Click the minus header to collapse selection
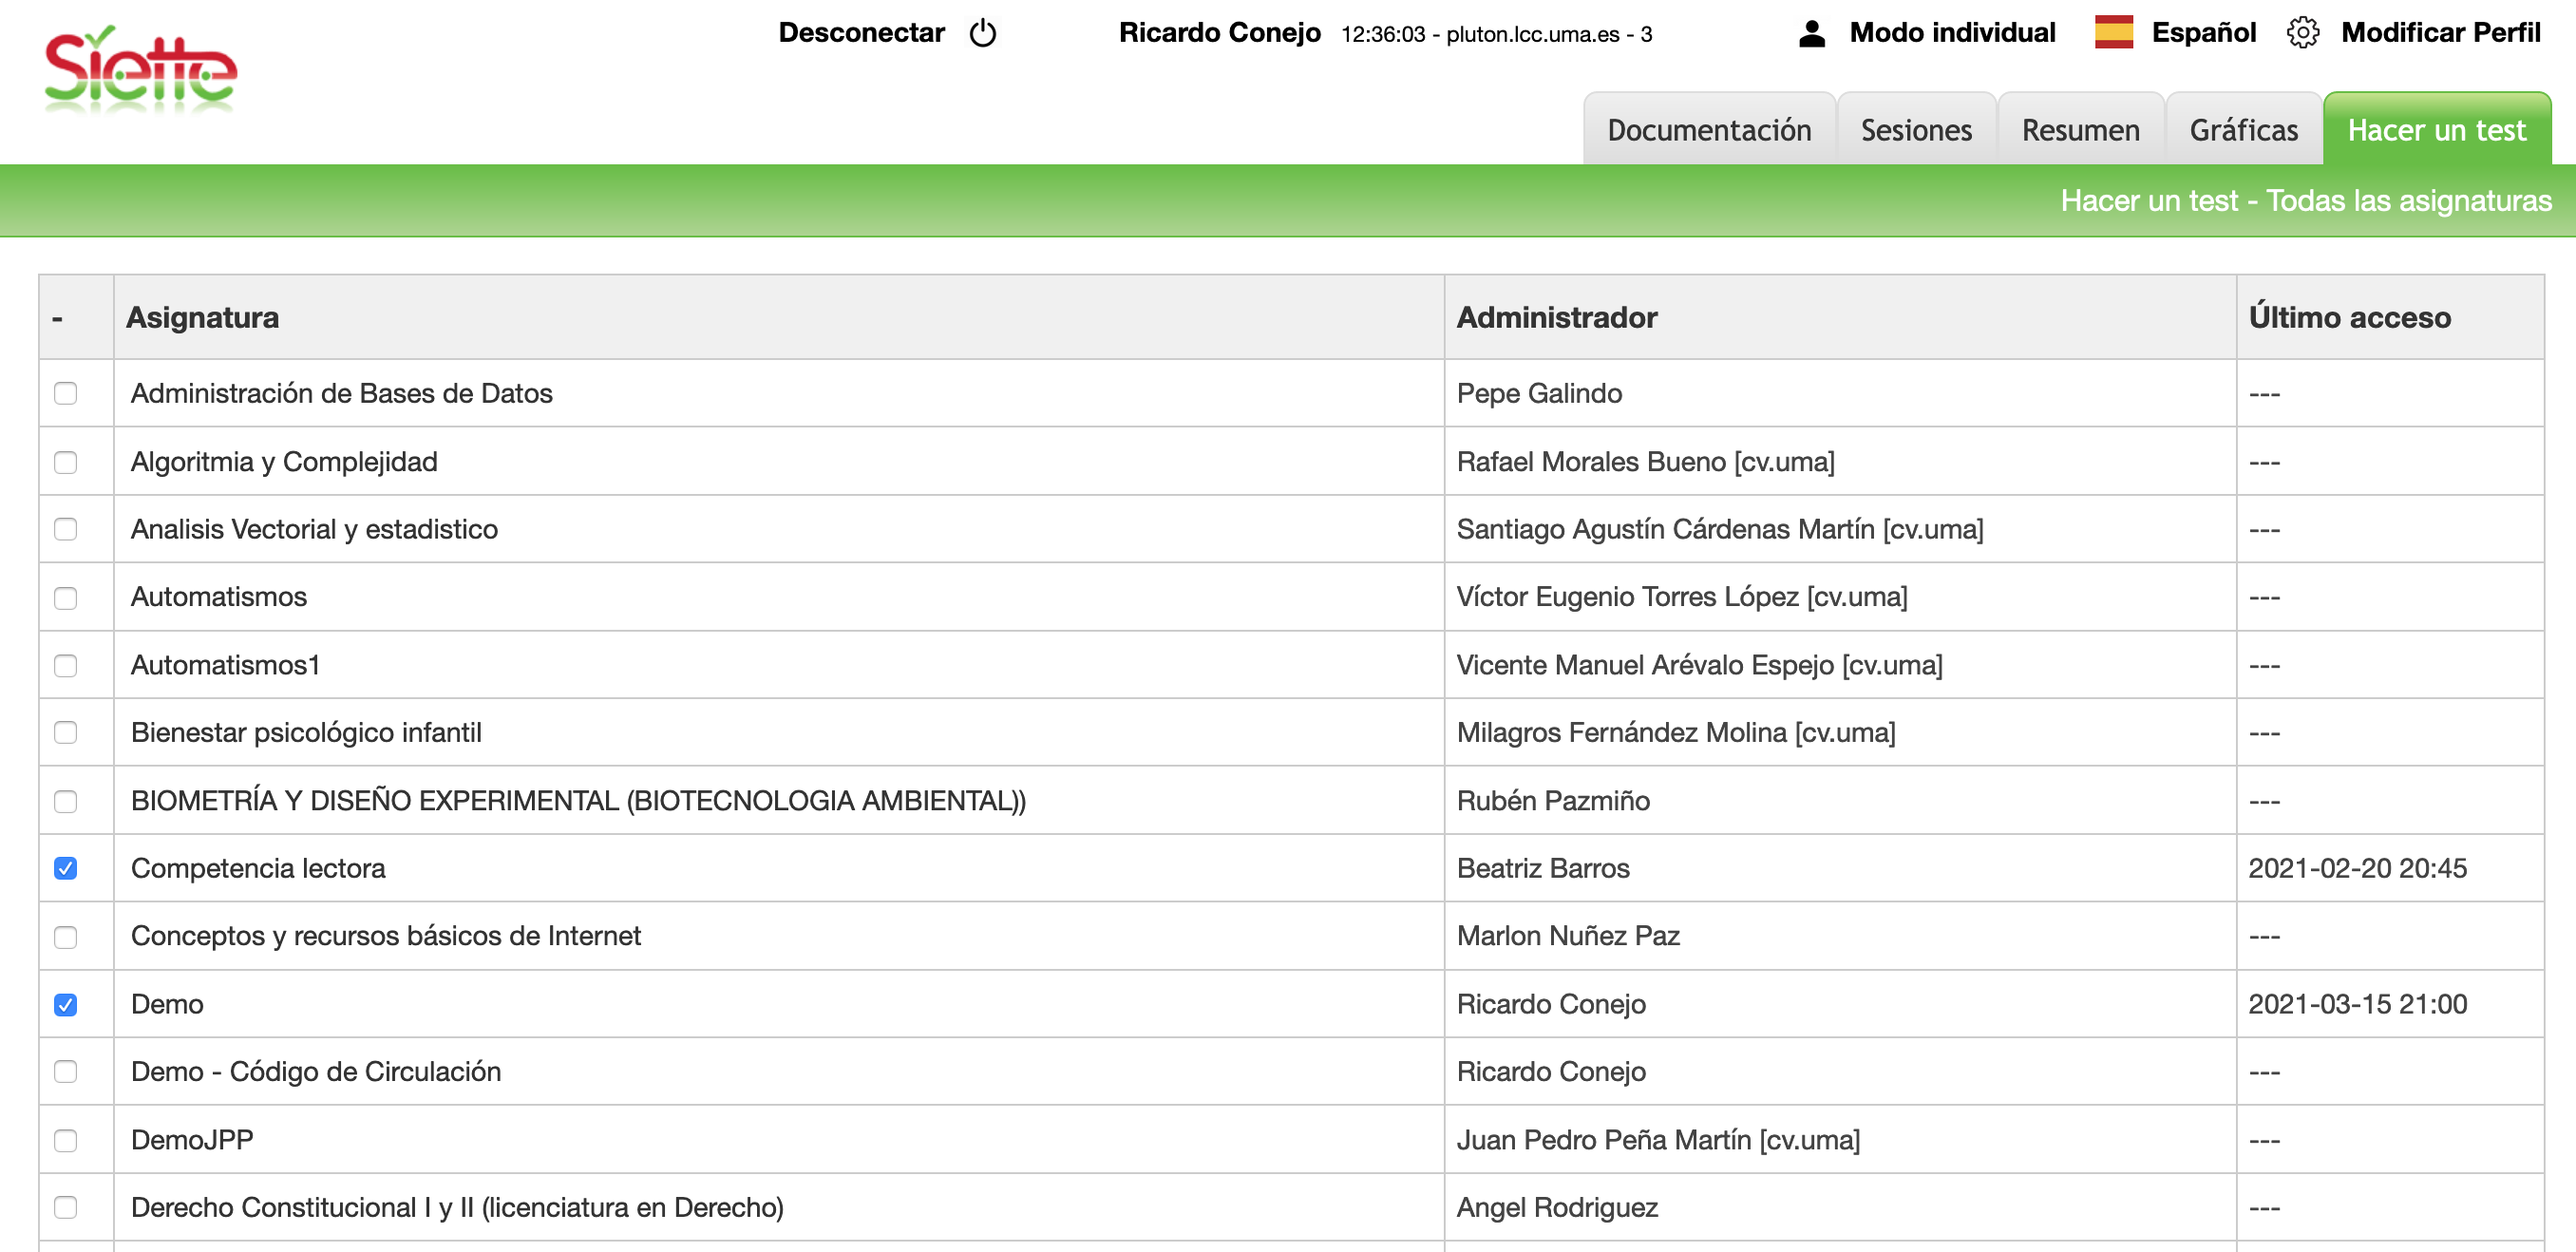Screen dimensions: 2576x1252 [58, 318]
